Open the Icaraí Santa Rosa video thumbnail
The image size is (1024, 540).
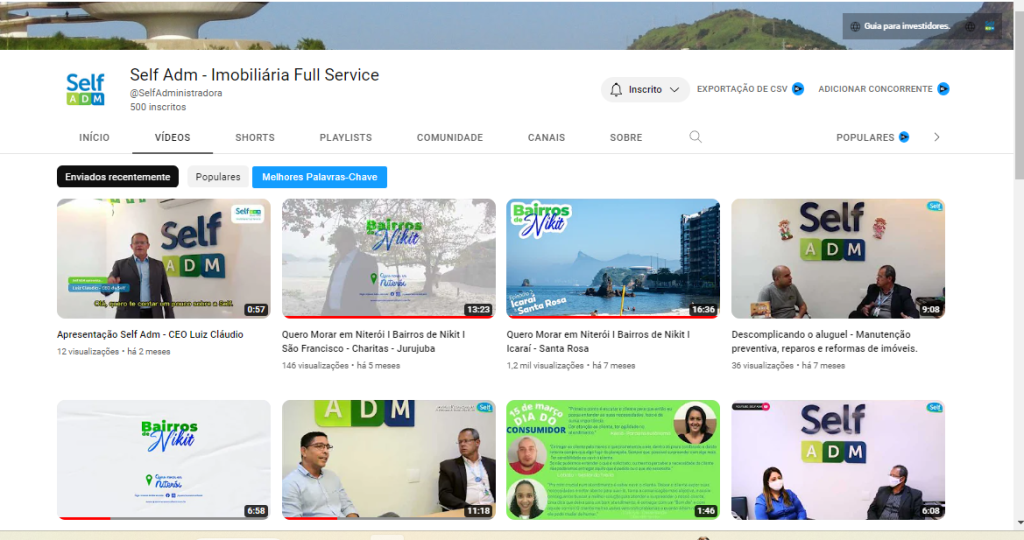pyautogui.click(x=613, y=259)
